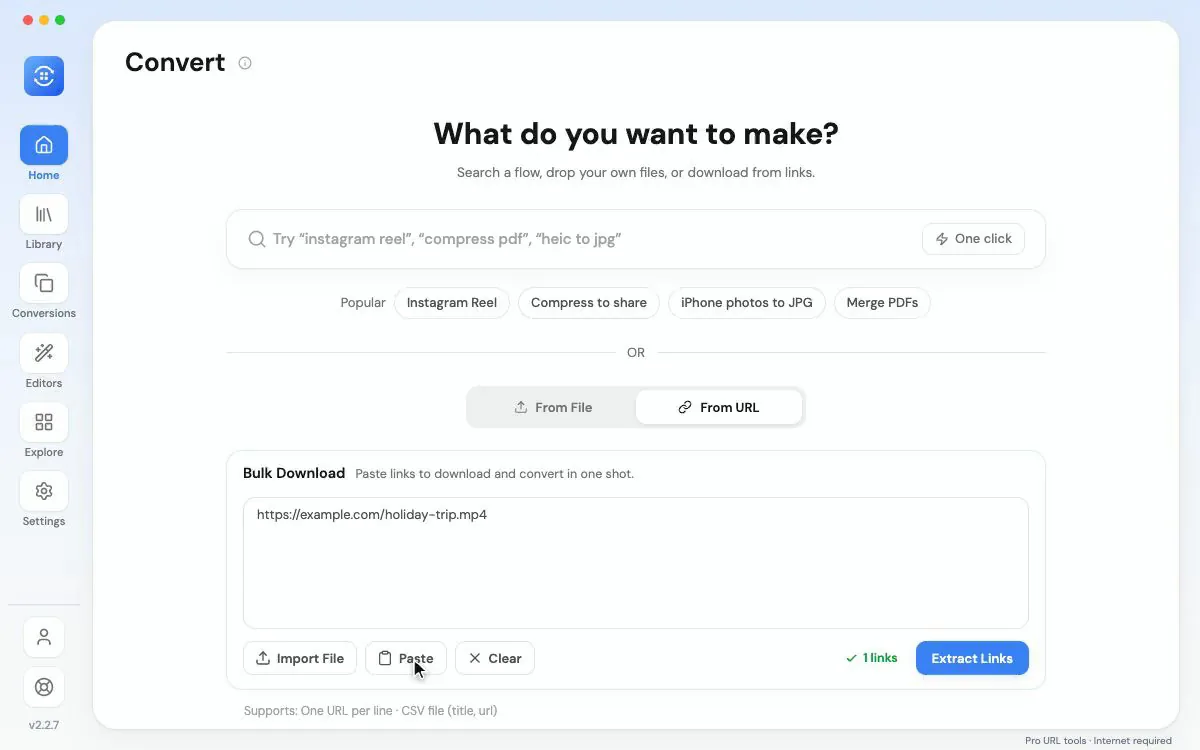
Task: Click the search magnifier icon
Action: point(257,239)
